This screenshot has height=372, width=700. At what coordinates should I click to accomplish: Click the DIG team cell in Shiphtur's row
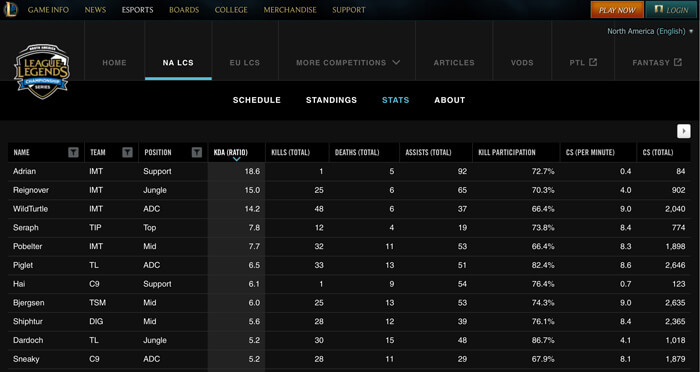[96, 321]
